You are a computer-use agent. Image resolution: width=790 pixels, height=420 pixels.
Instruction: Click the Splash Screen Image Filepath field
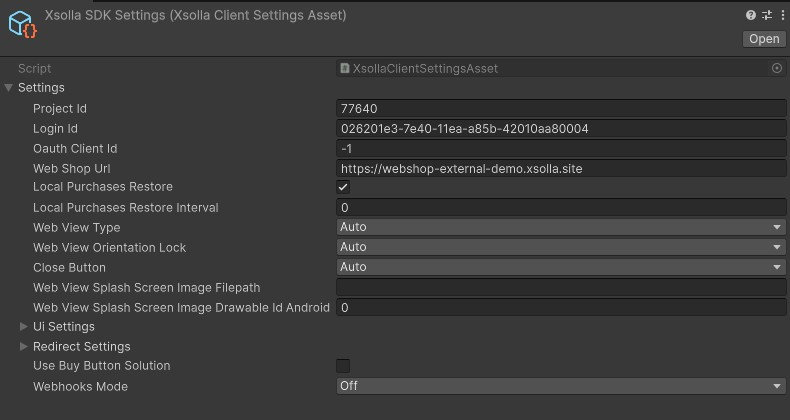coord(561,288)
